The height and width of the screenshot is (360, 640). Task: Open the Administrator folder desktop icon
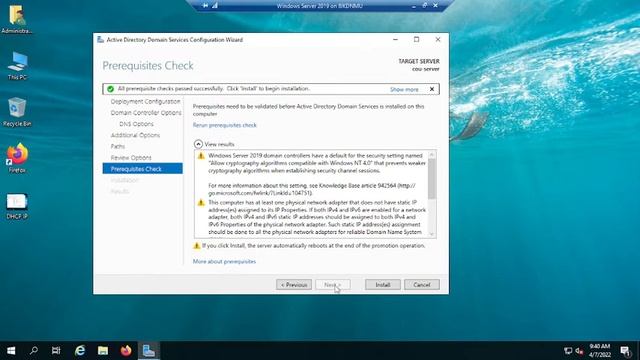[x=17, y=19]
